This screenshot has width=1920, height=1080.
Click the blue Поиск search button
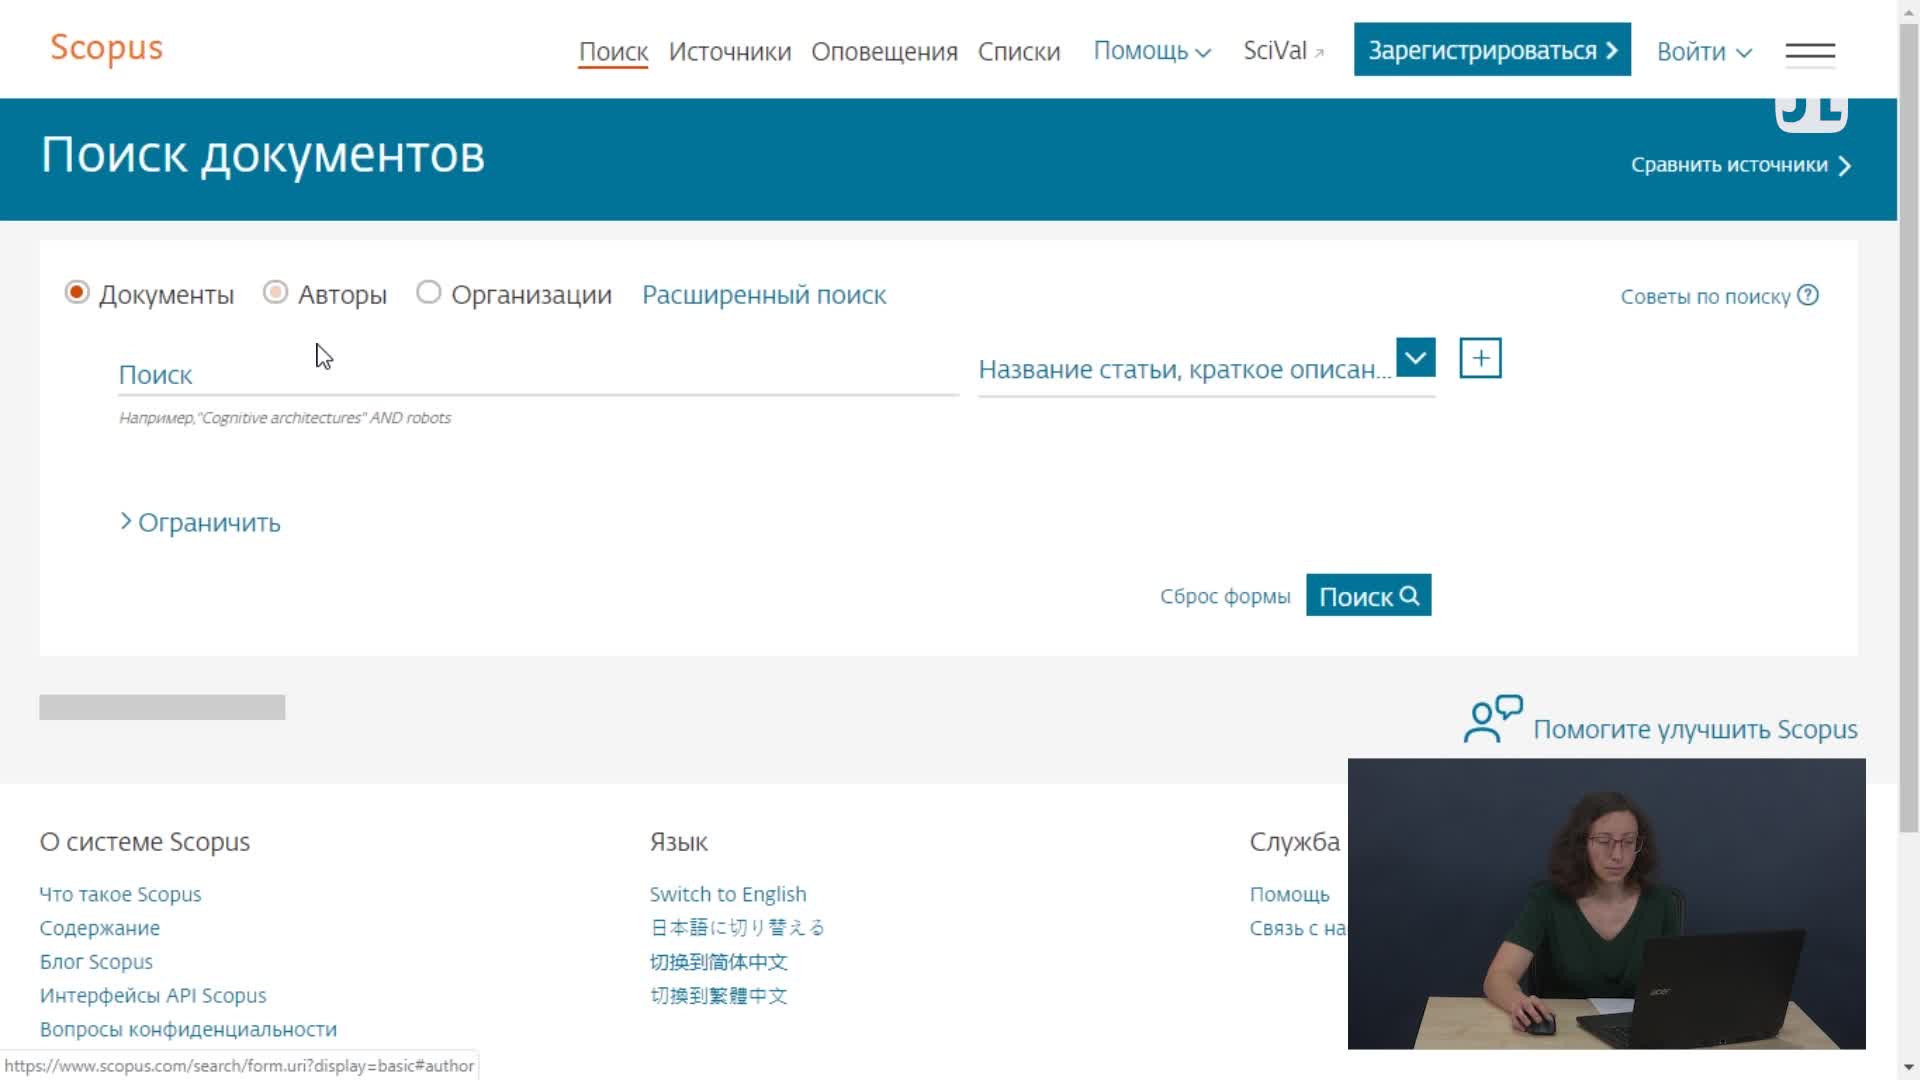1368,596
